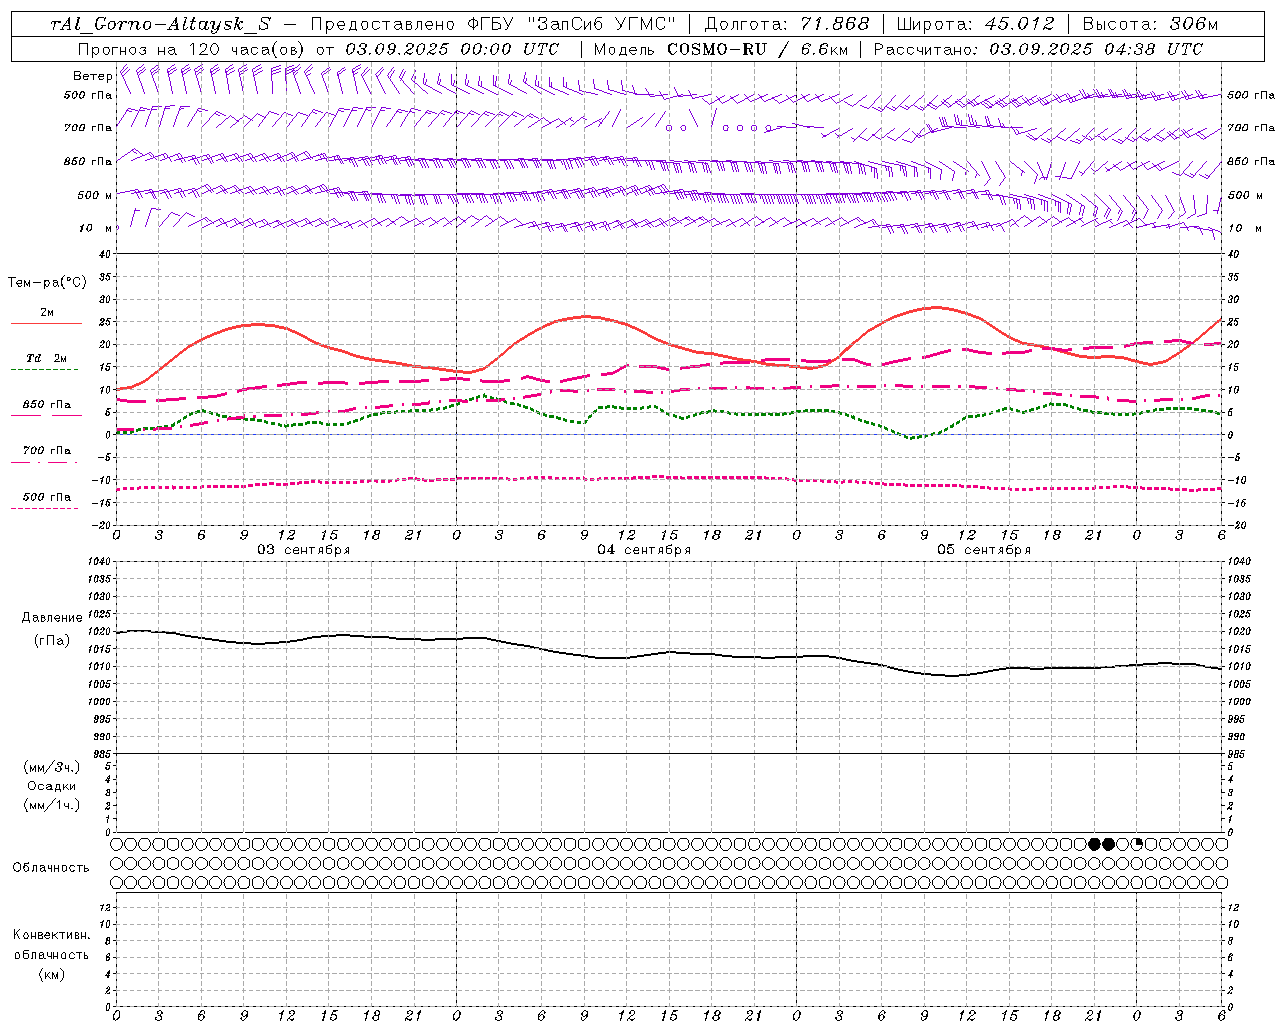Click the dotted swatch under 500 гПа legend

[x=44, y=508]
